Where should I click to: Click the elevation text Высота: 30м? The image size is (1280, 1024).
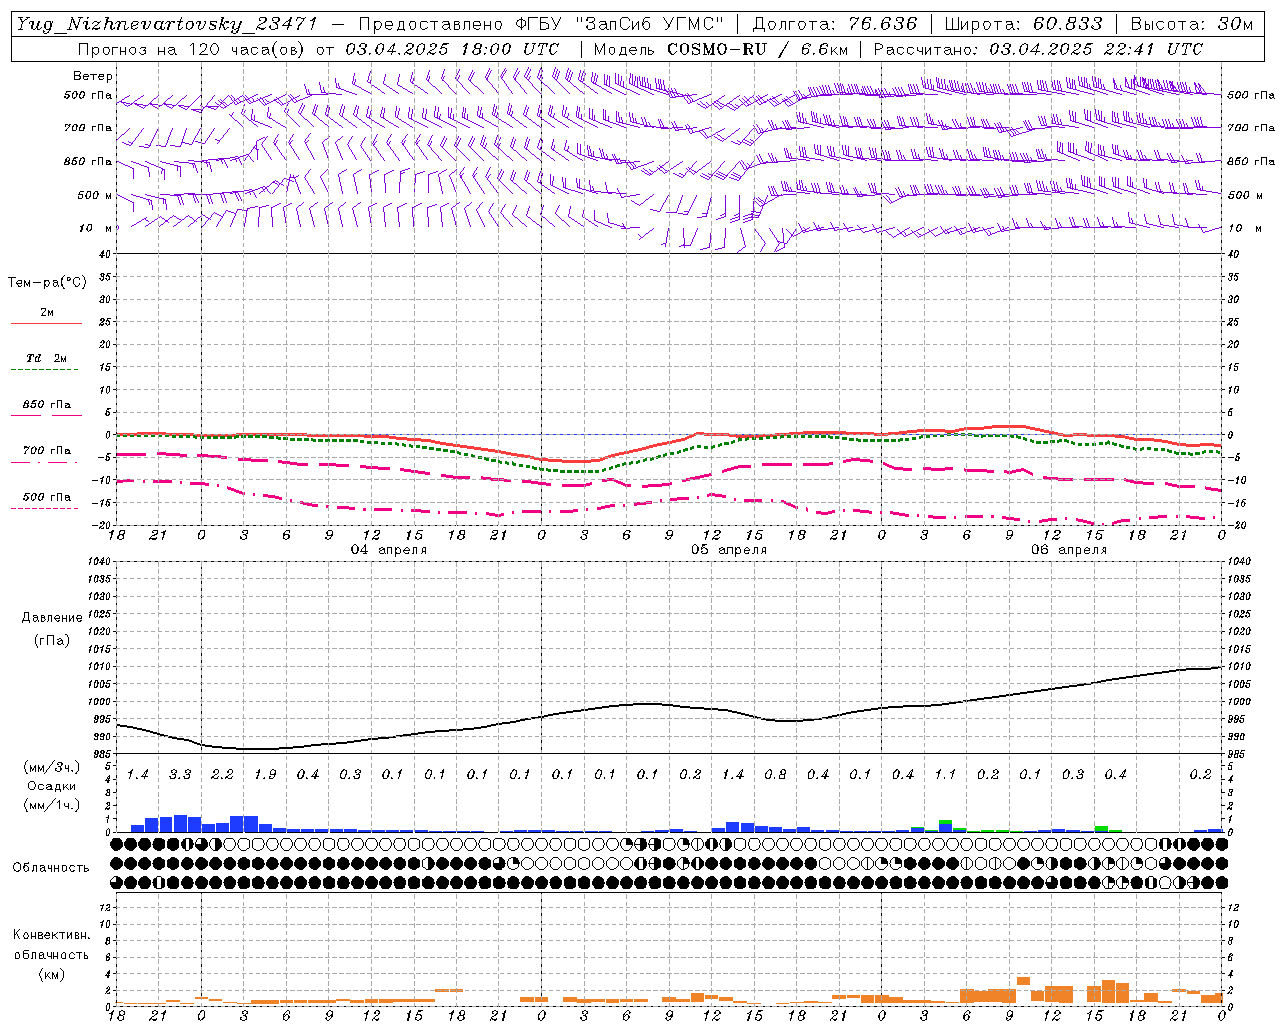pos(1191,25)
